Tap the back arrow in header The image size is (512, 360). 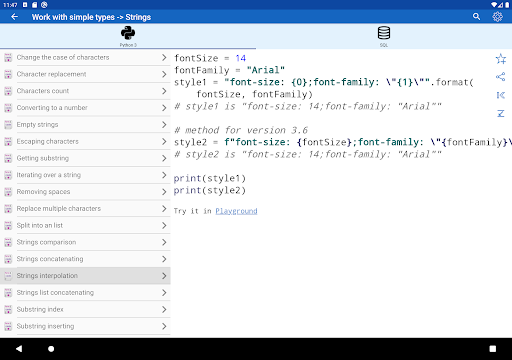[x=14, y=17]
